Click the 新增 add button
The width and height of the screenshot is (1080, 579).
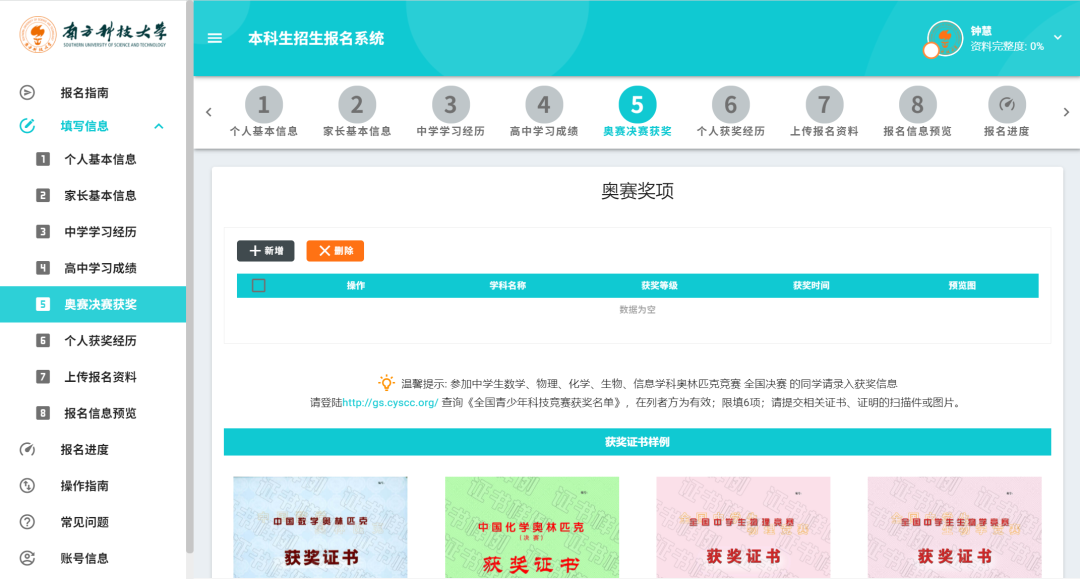pyautogui.click(x=265, y=251)
